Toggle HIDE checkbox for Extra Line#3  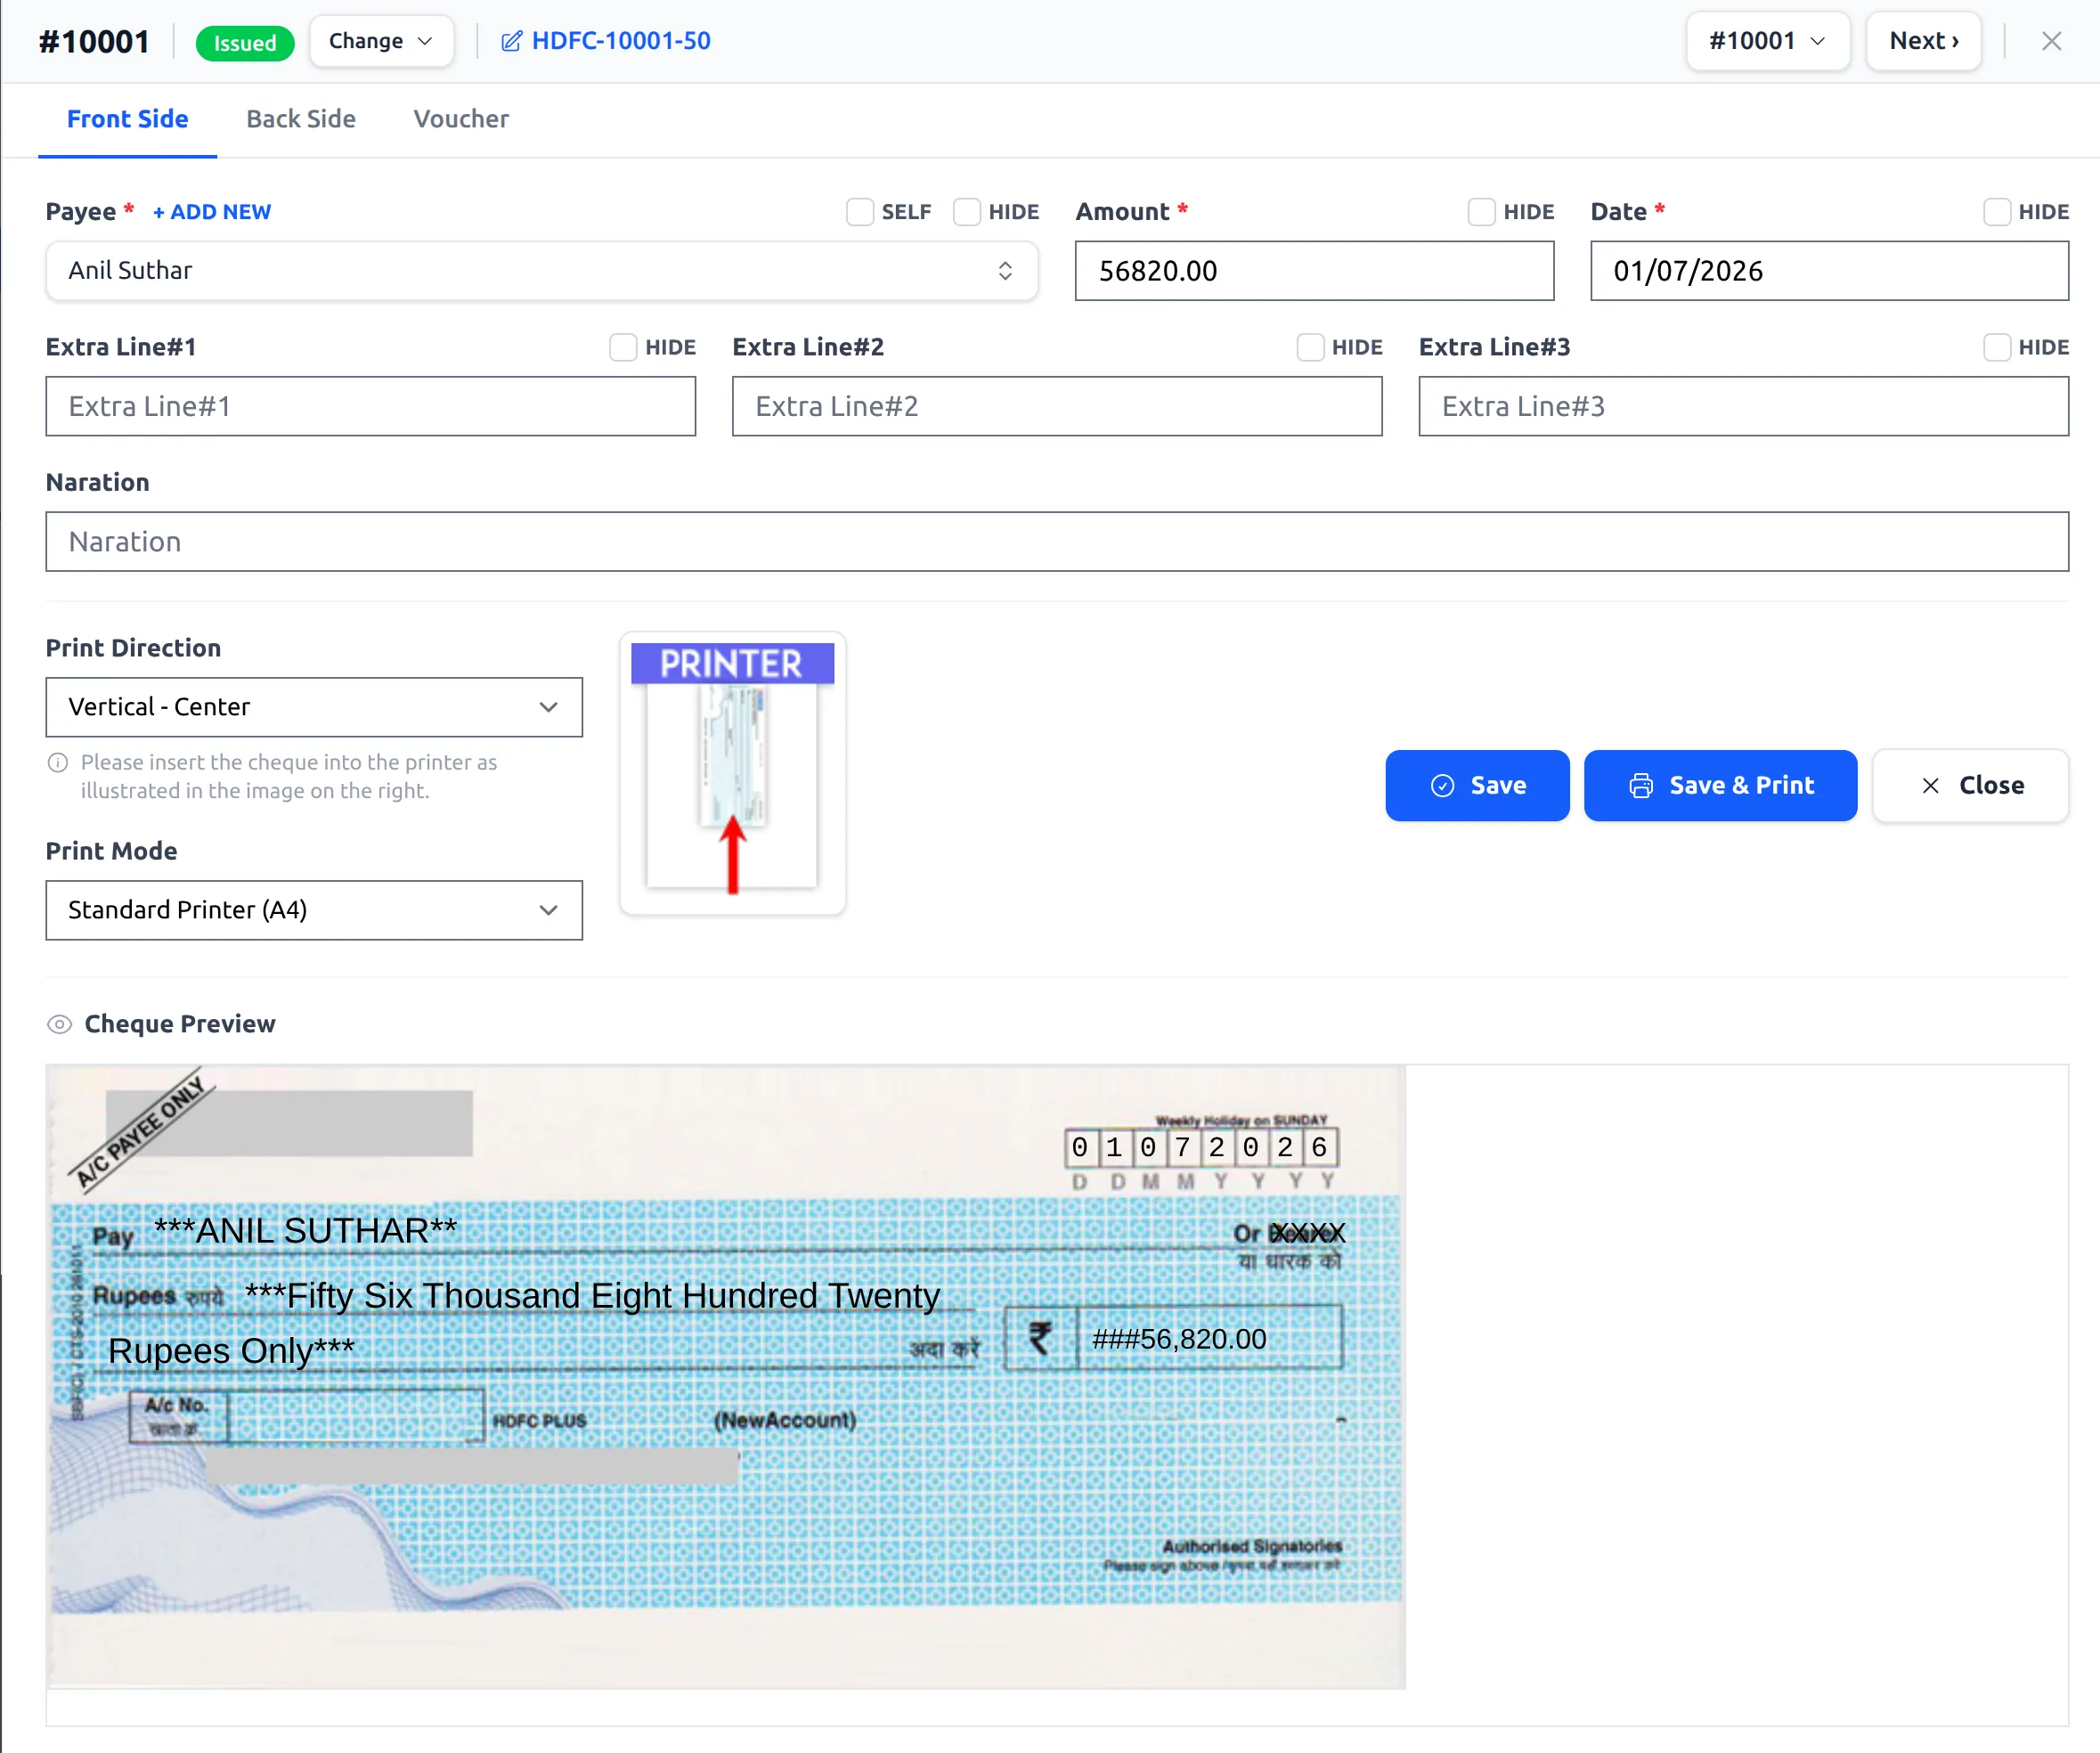(x=1996, y=347)
